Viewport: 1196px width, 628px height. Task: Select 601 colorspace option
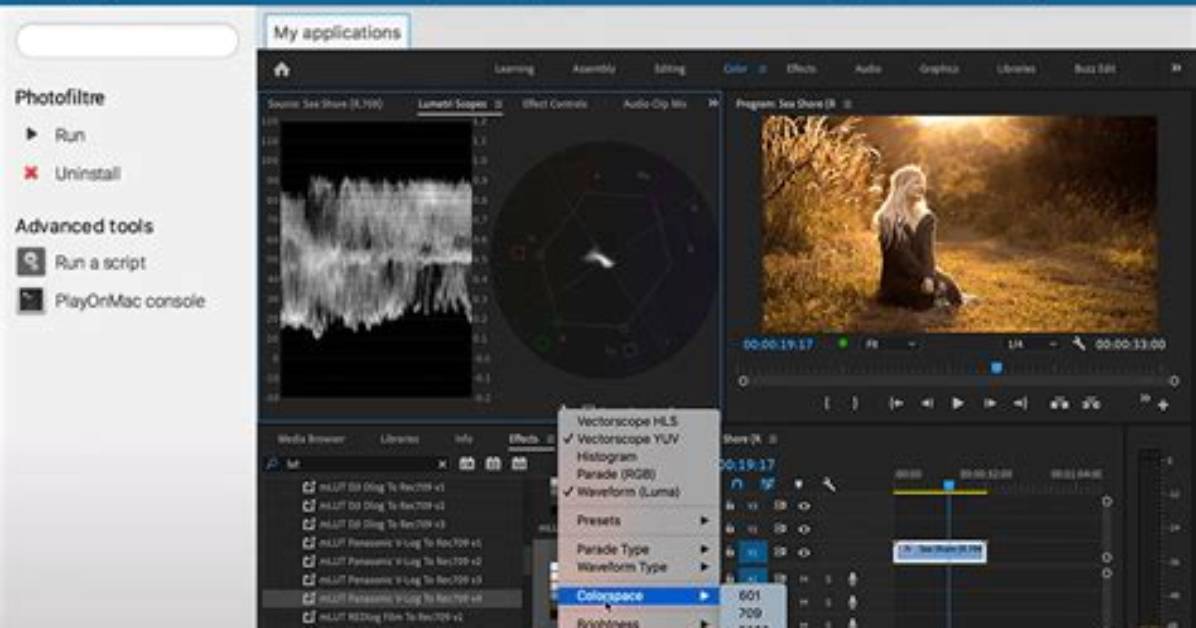click(751, 595)
